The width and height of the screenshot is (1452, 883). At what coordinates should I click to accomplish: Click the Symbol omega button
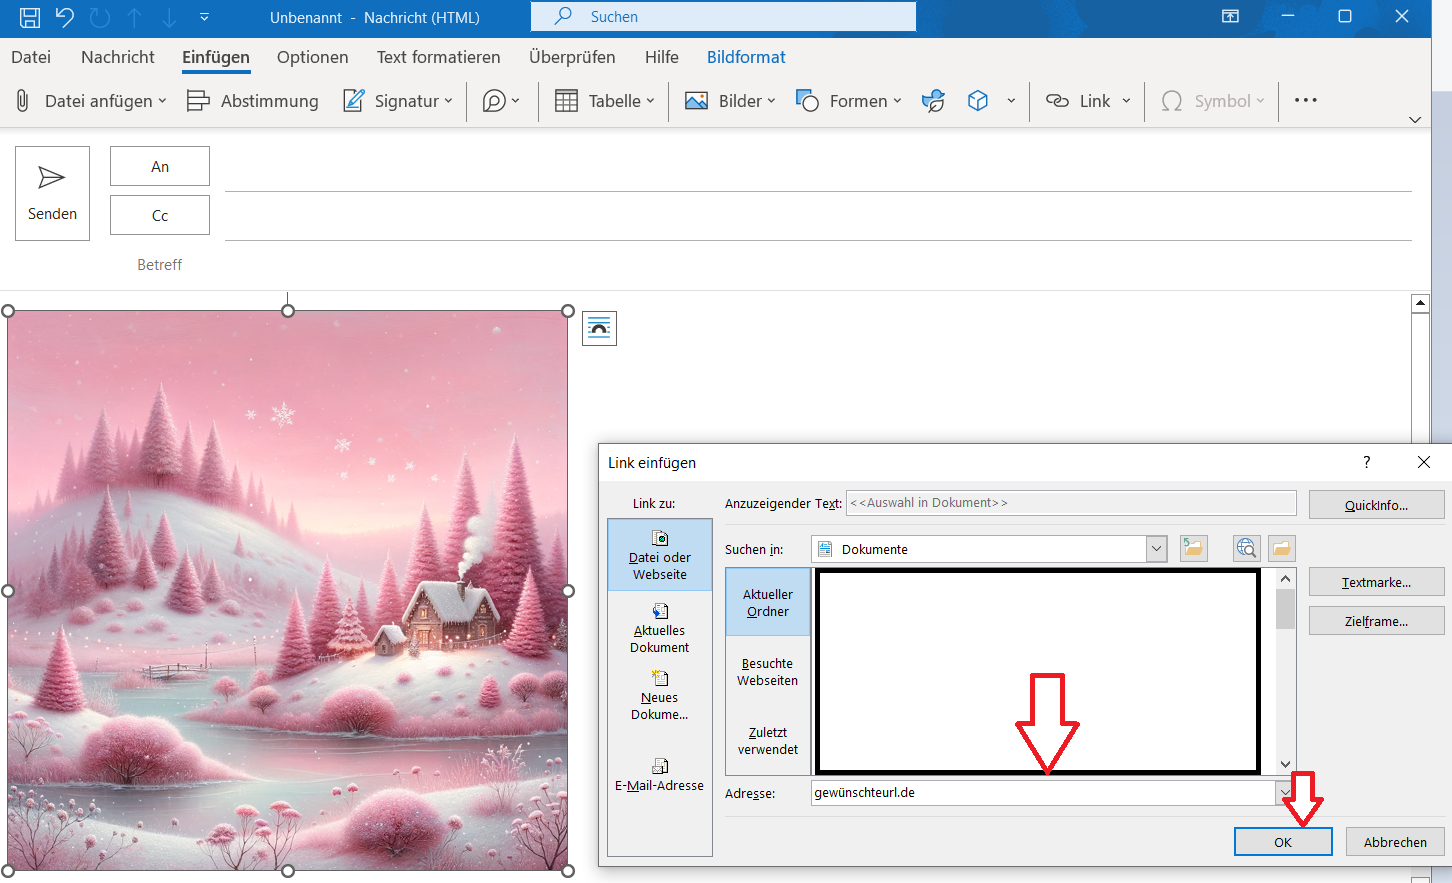(1212, 101)
